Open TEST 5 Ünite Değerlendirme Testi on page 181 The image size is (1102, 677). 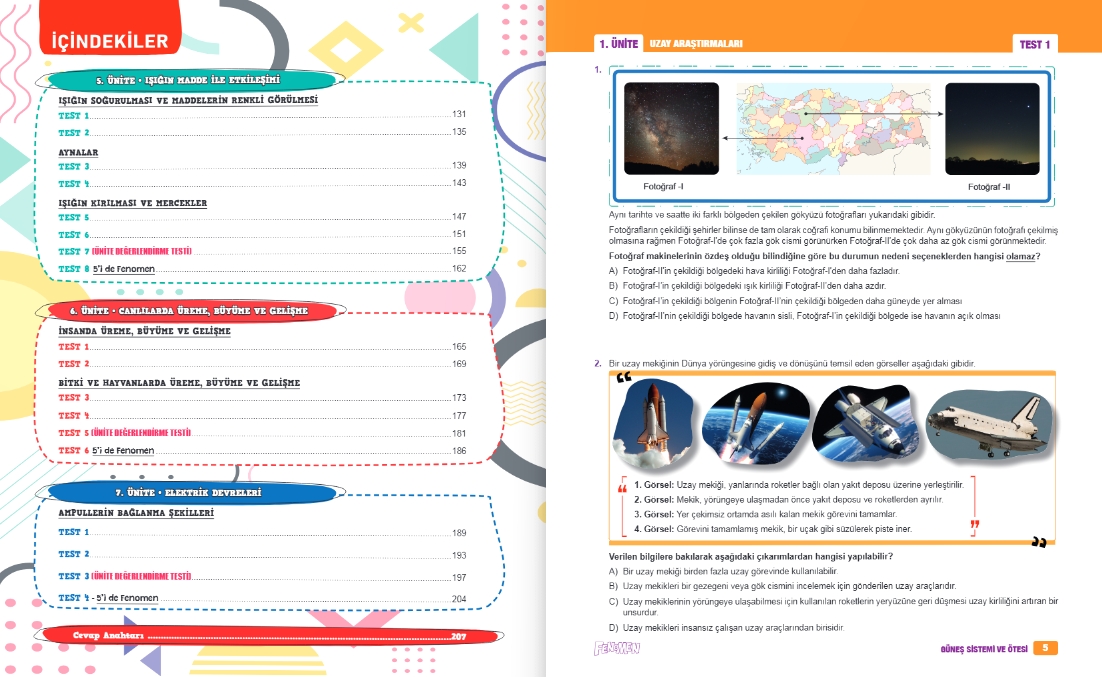point(262,433)
